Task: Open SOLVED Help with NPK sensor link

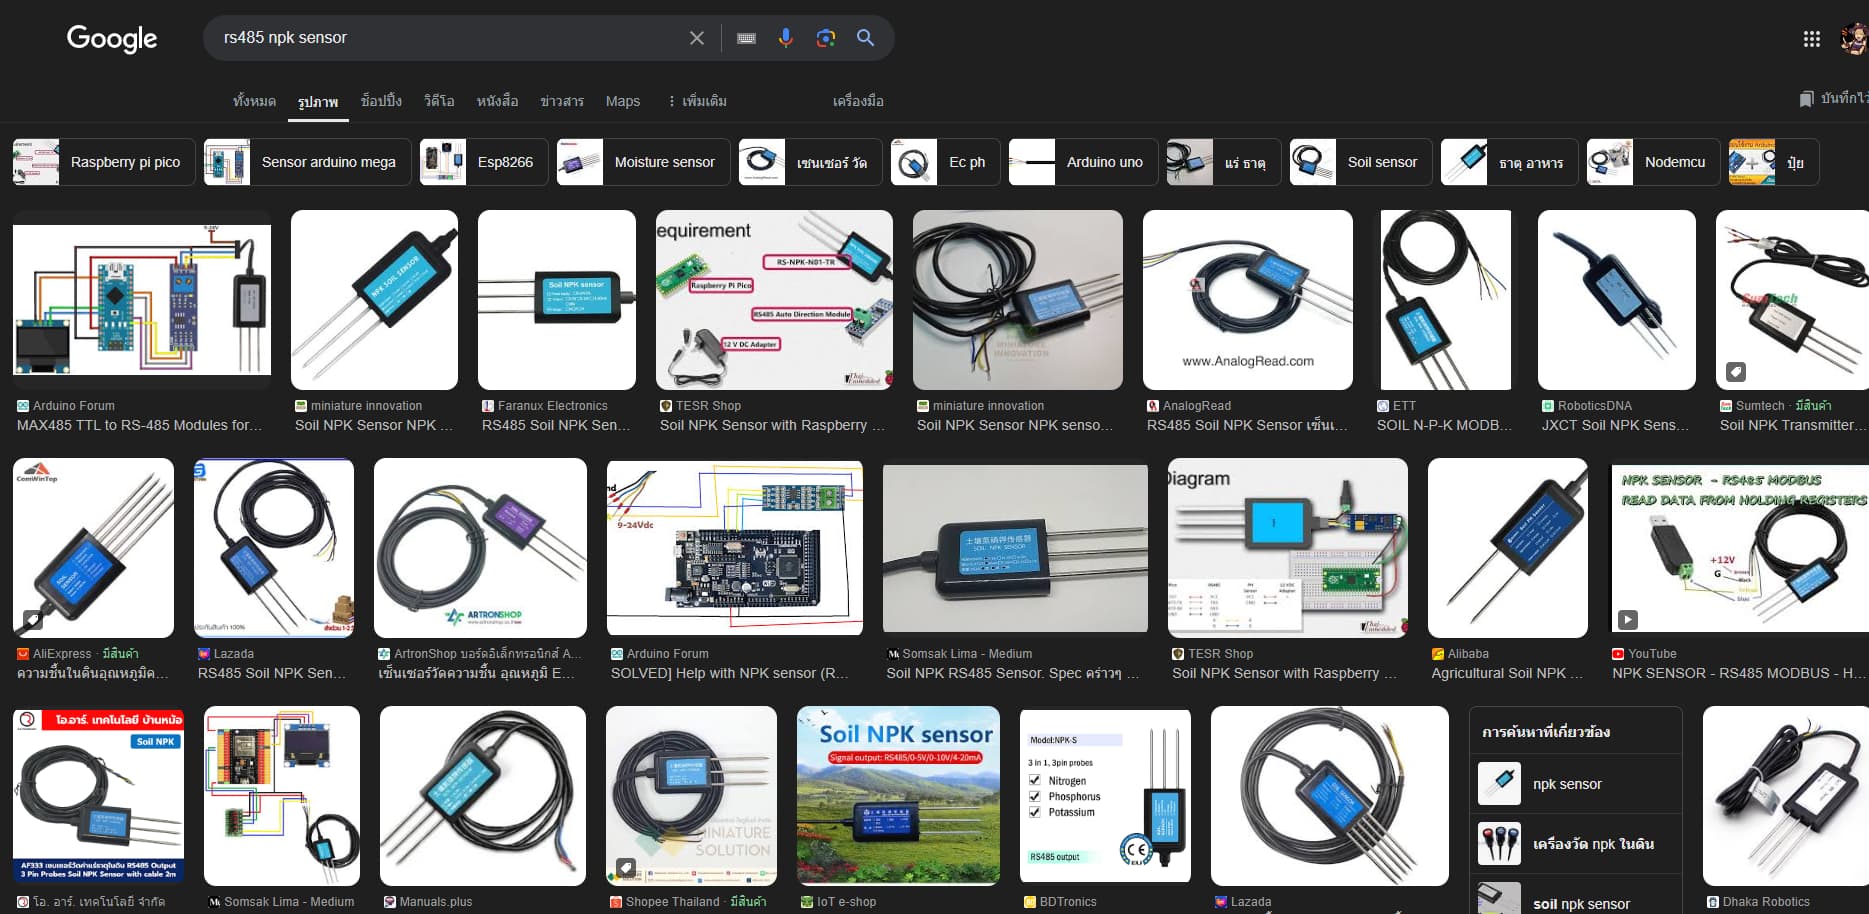Action: (x=730, y=673)
